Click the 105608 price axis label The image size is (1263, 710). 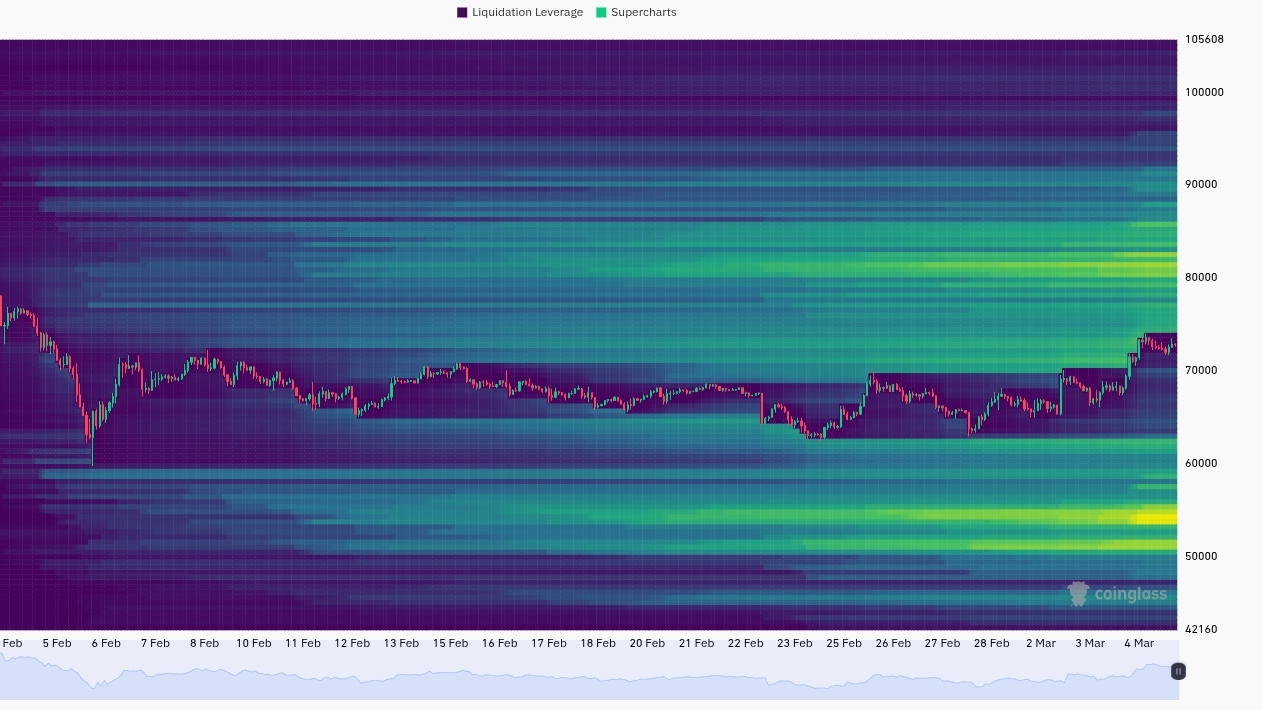tap(1204, 40)
